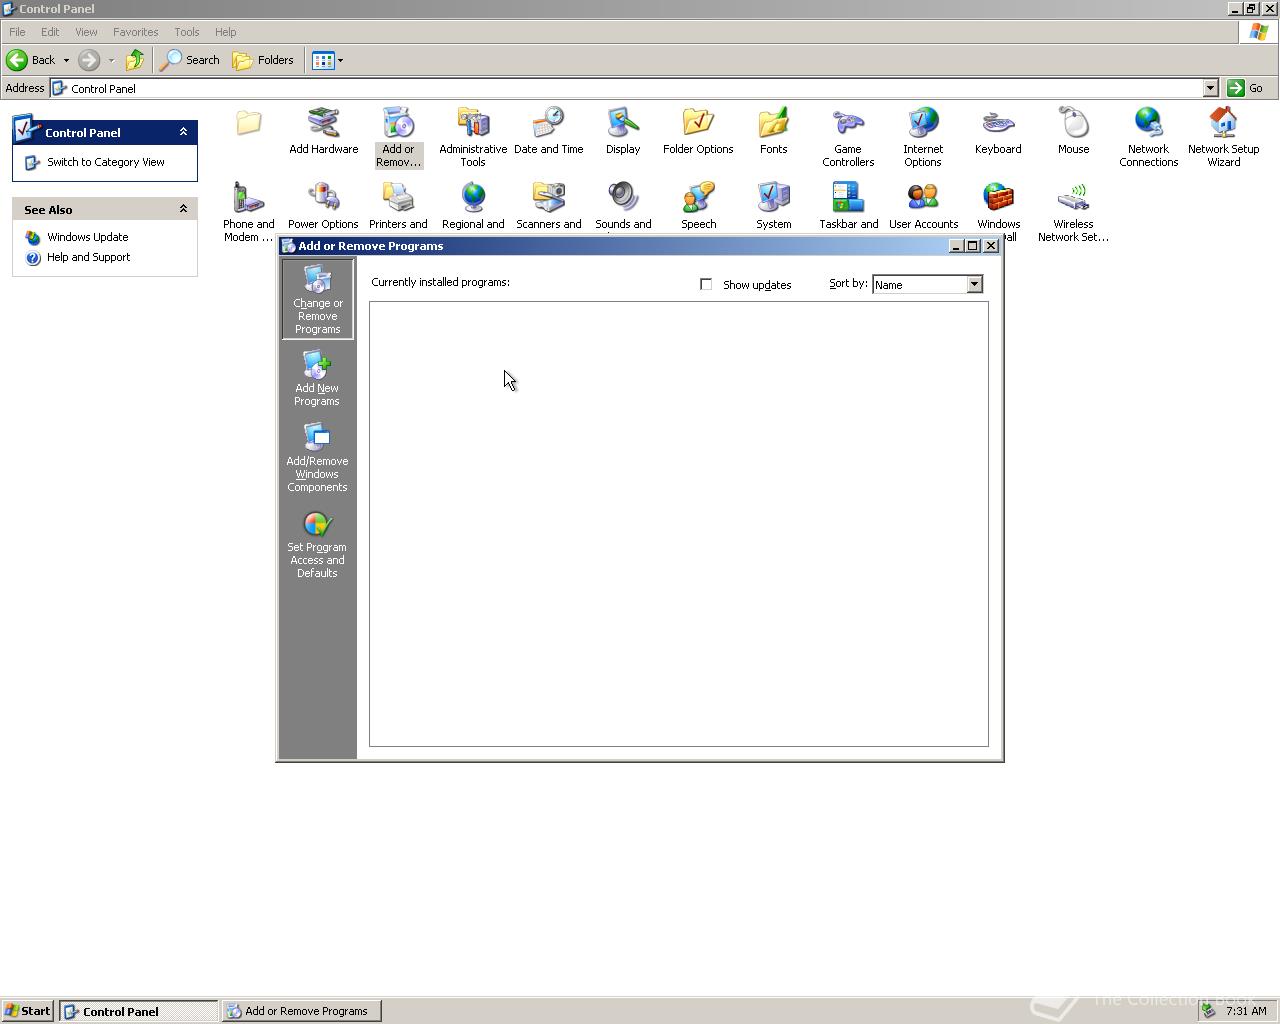Click inside the Address field

[x=627, y=88]
